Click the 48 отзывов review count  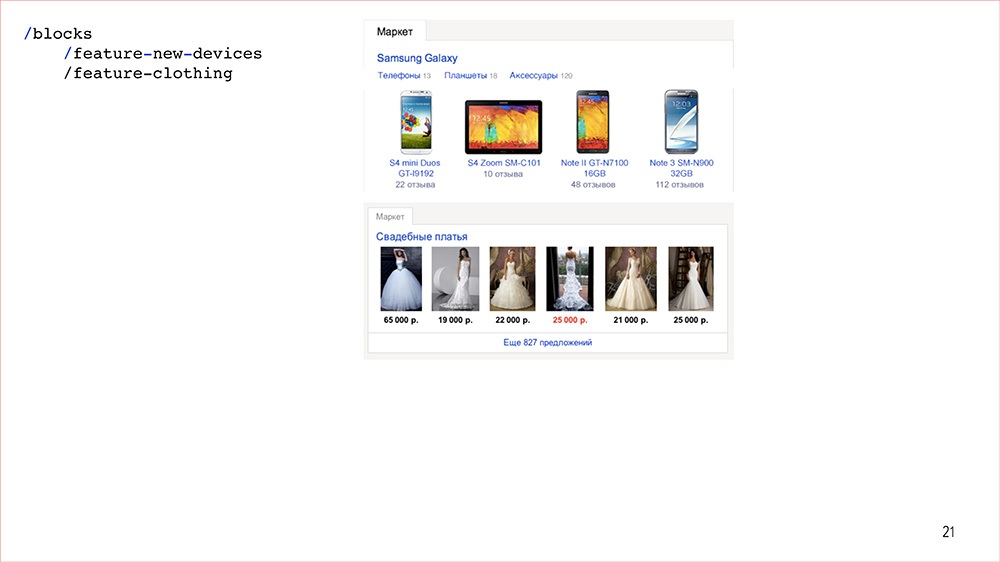pos(593,184)
